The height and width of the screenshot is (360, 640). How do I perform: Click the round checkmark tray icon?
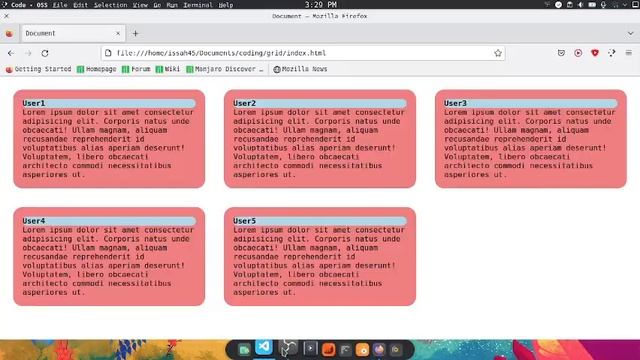pos(558,5)
